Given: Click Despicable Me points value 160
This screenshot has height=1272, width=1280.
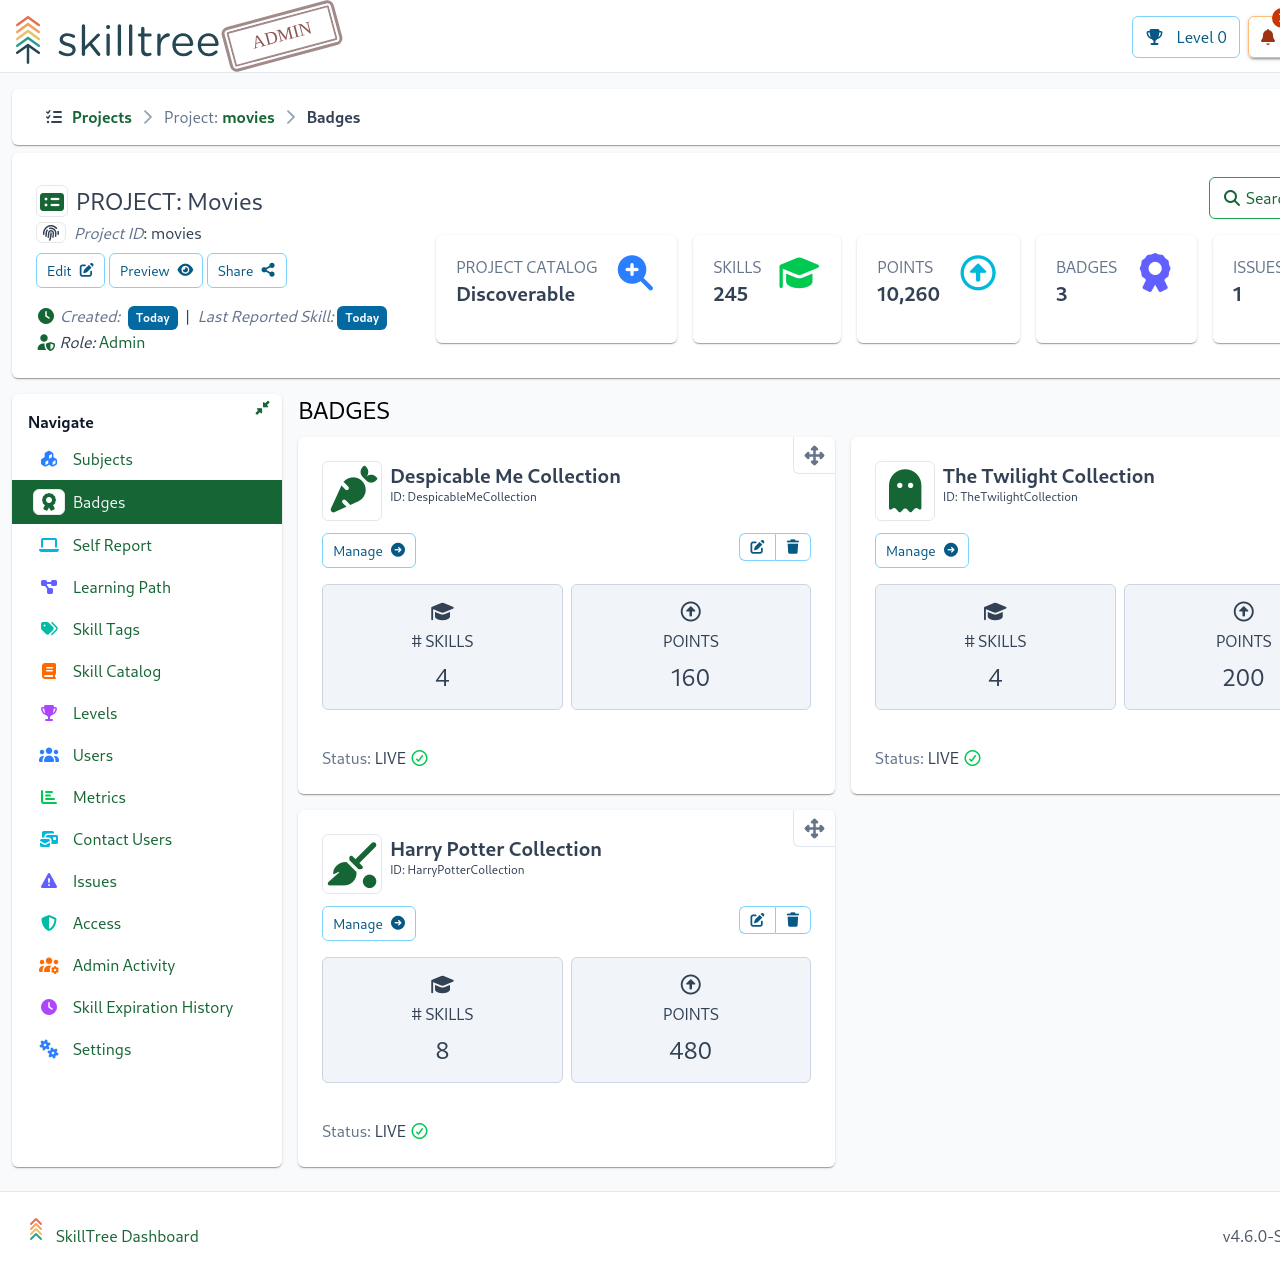Looking at the screenshot, I should (x=690, y=678).
